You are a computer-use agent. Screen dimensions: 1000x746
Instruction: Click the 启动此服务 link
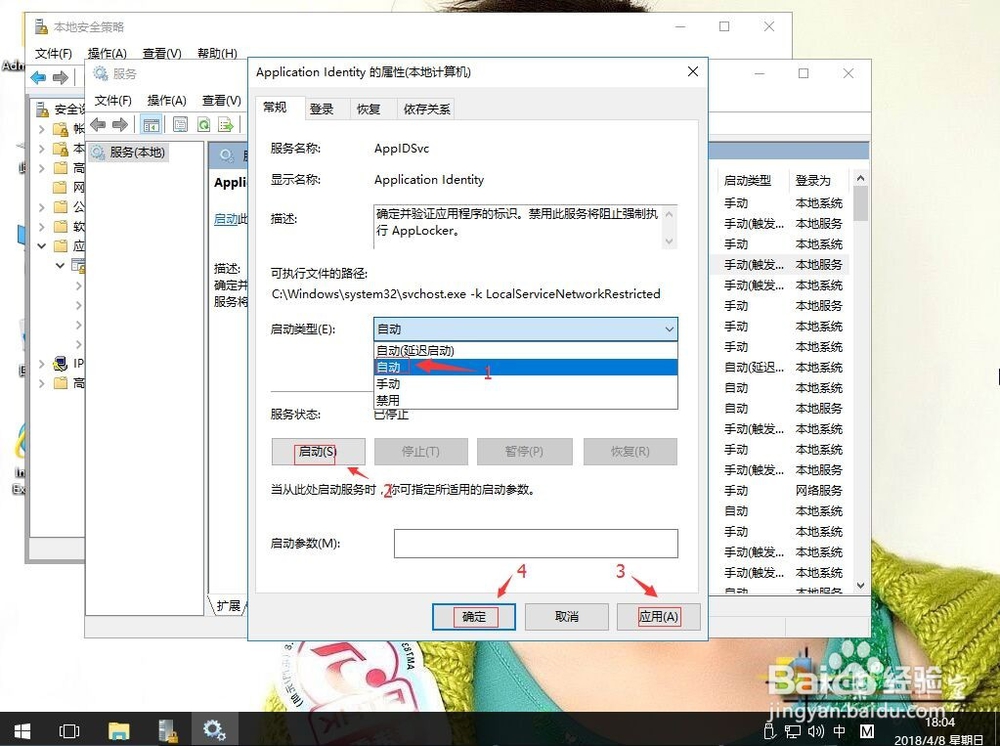point(228,218)
